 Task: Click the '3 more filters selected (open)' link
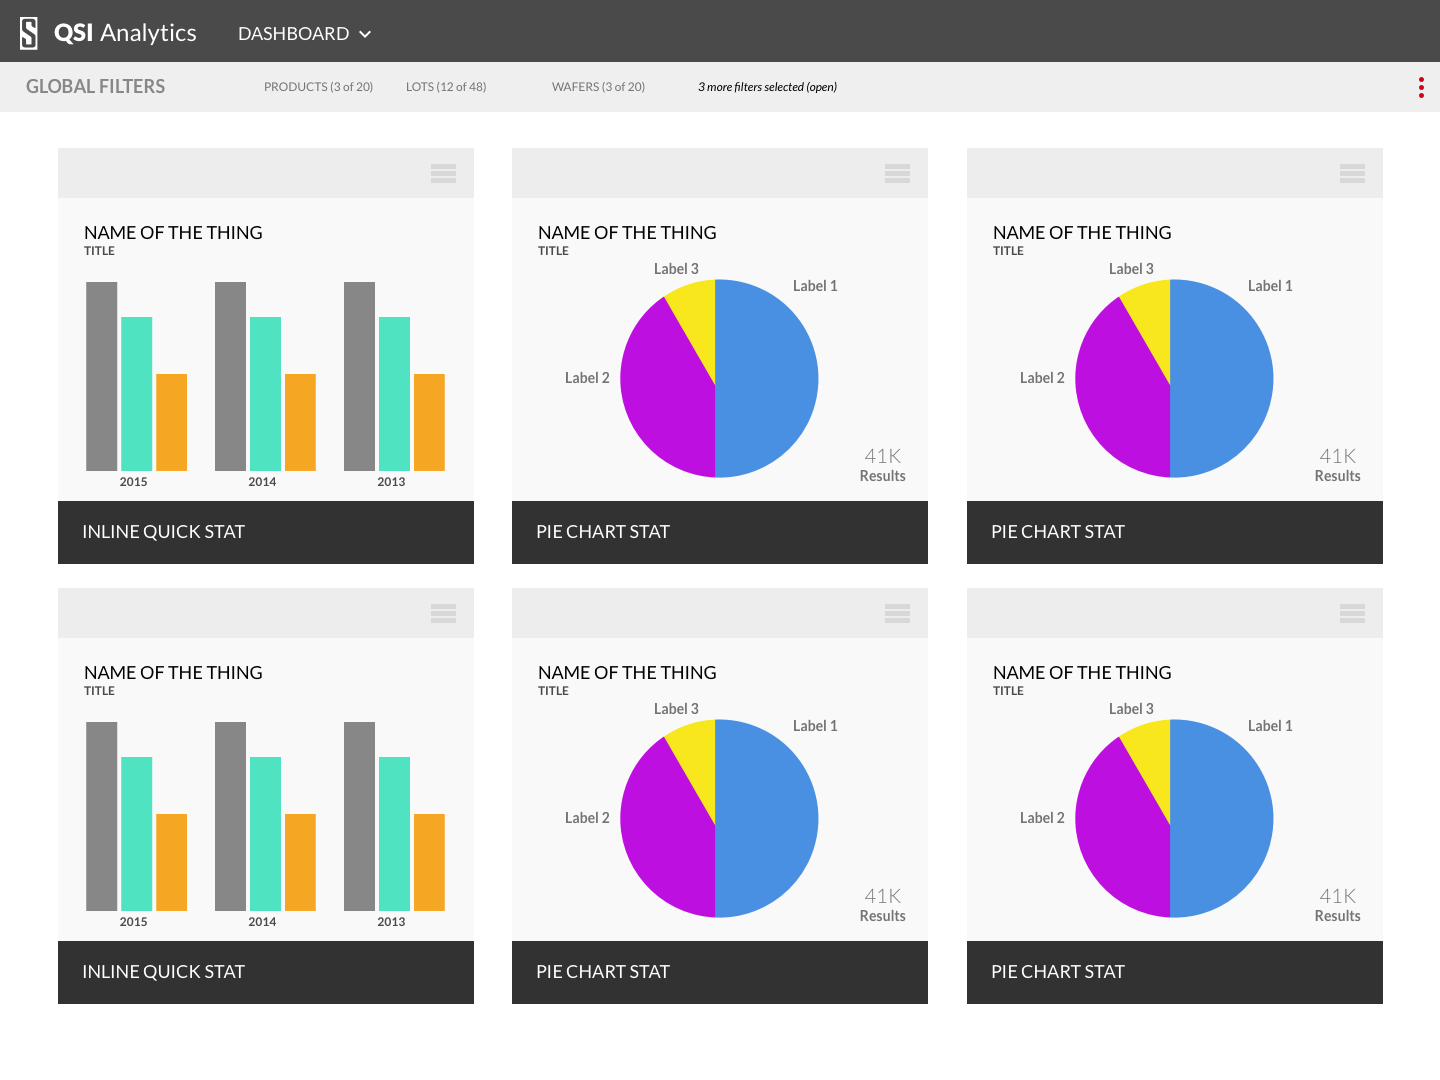(x=767, y=87)
